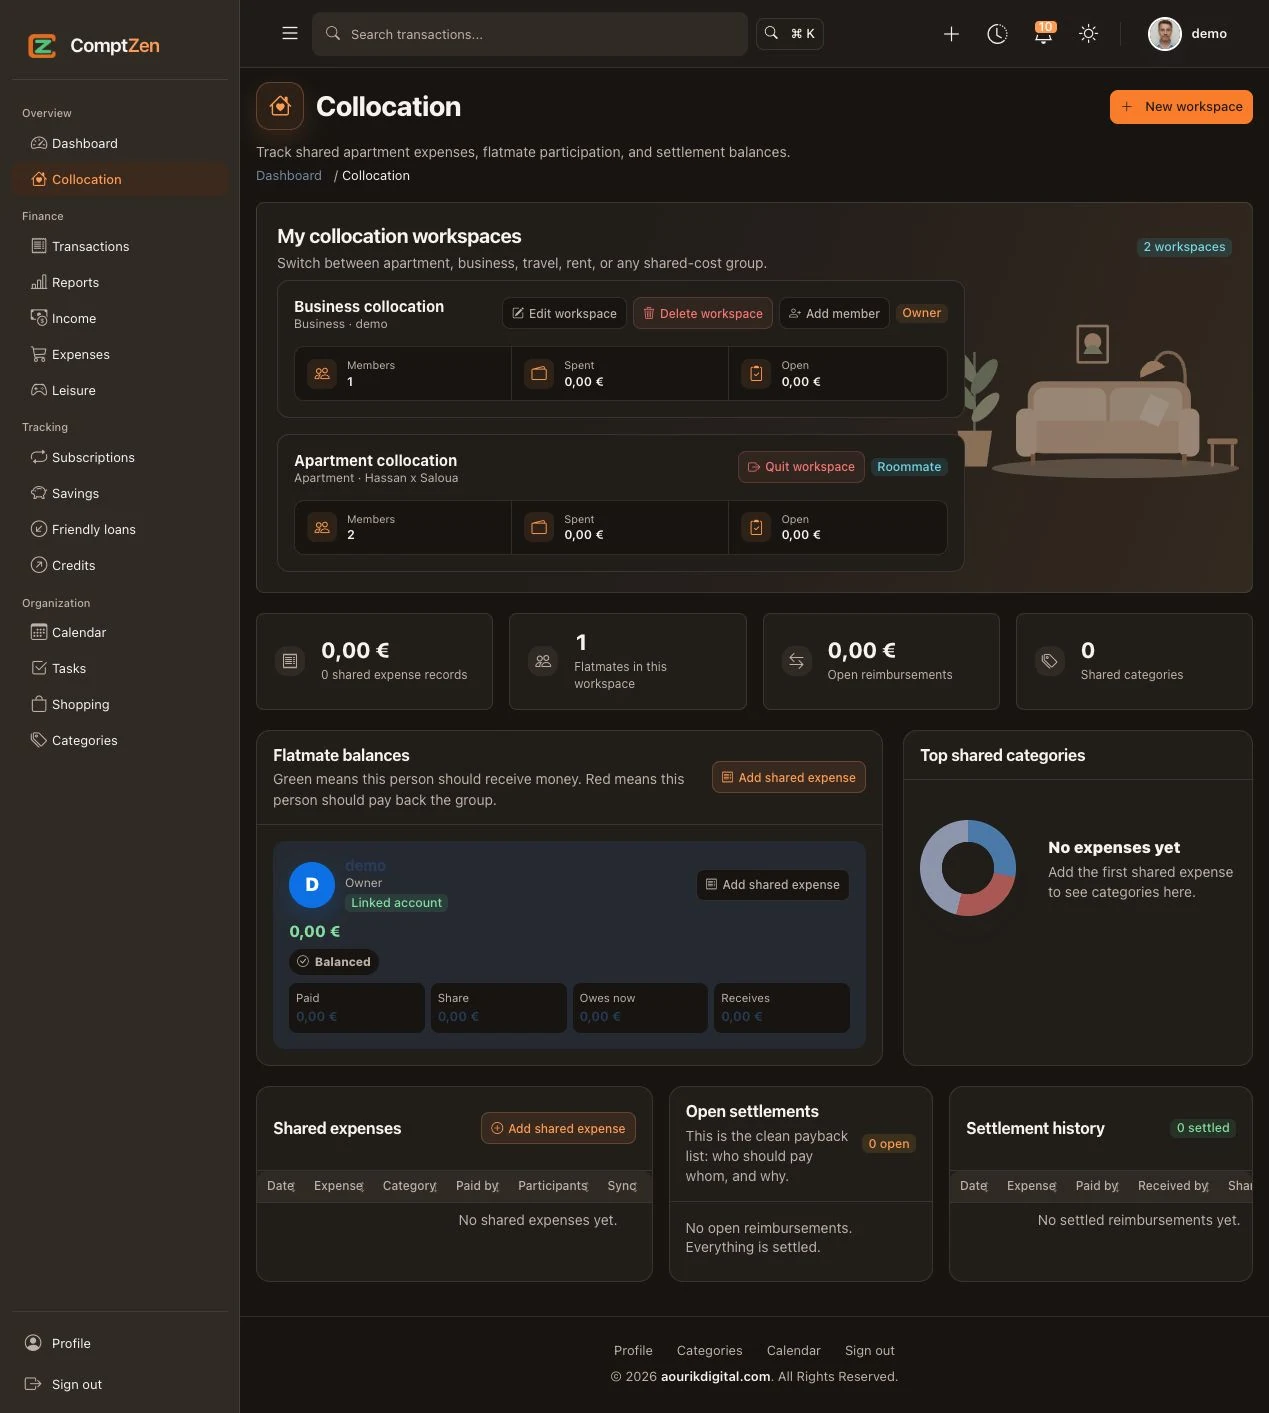
Task: Click the Roommate badge on Apartment collocation
Action: (x=909, y=467)
